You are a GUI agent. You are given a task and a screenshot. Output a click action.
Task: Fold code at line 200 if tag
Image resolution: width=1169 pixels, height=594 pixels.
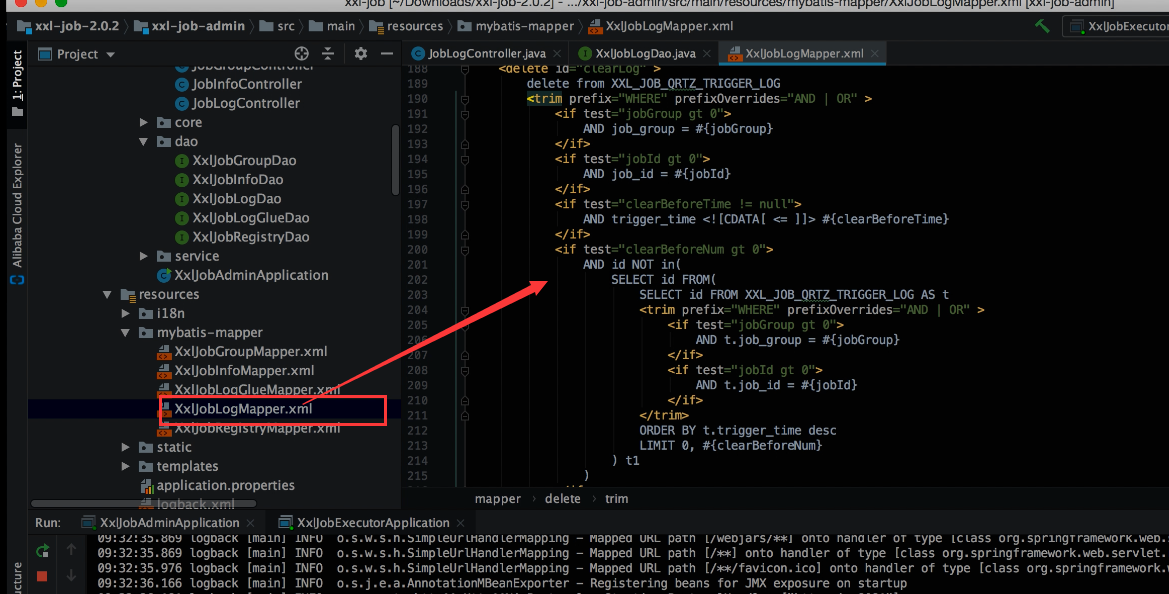coord(464,250)
